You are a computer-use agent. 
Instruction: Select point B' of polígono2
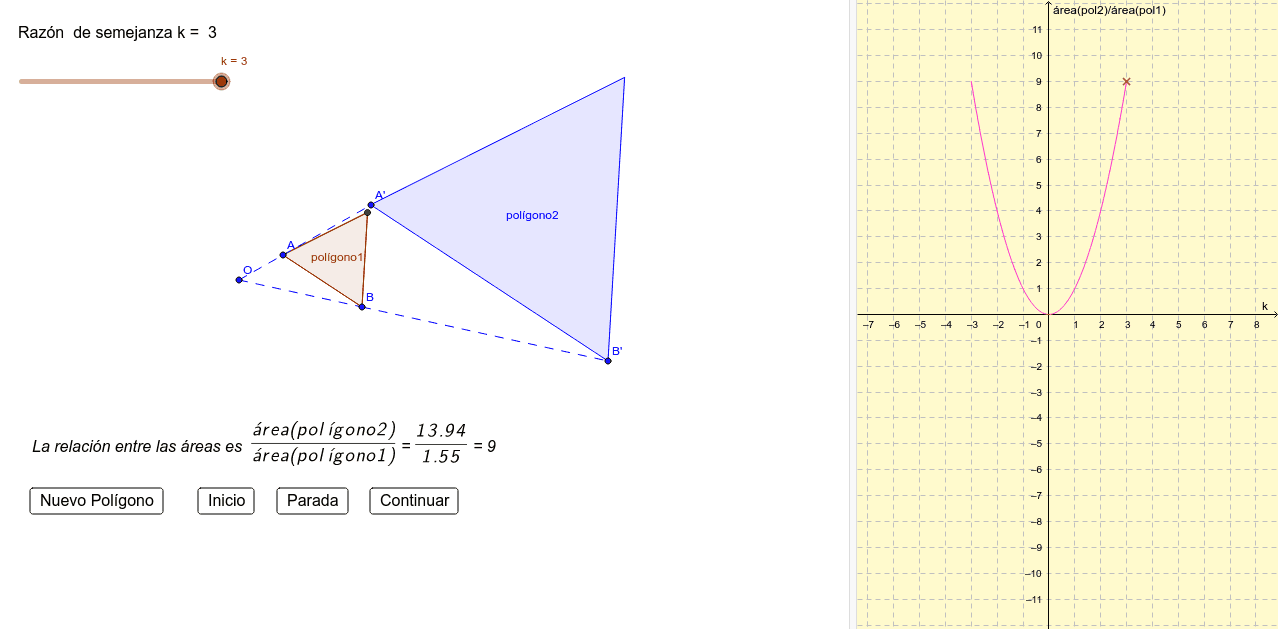(x=608, y=361)
